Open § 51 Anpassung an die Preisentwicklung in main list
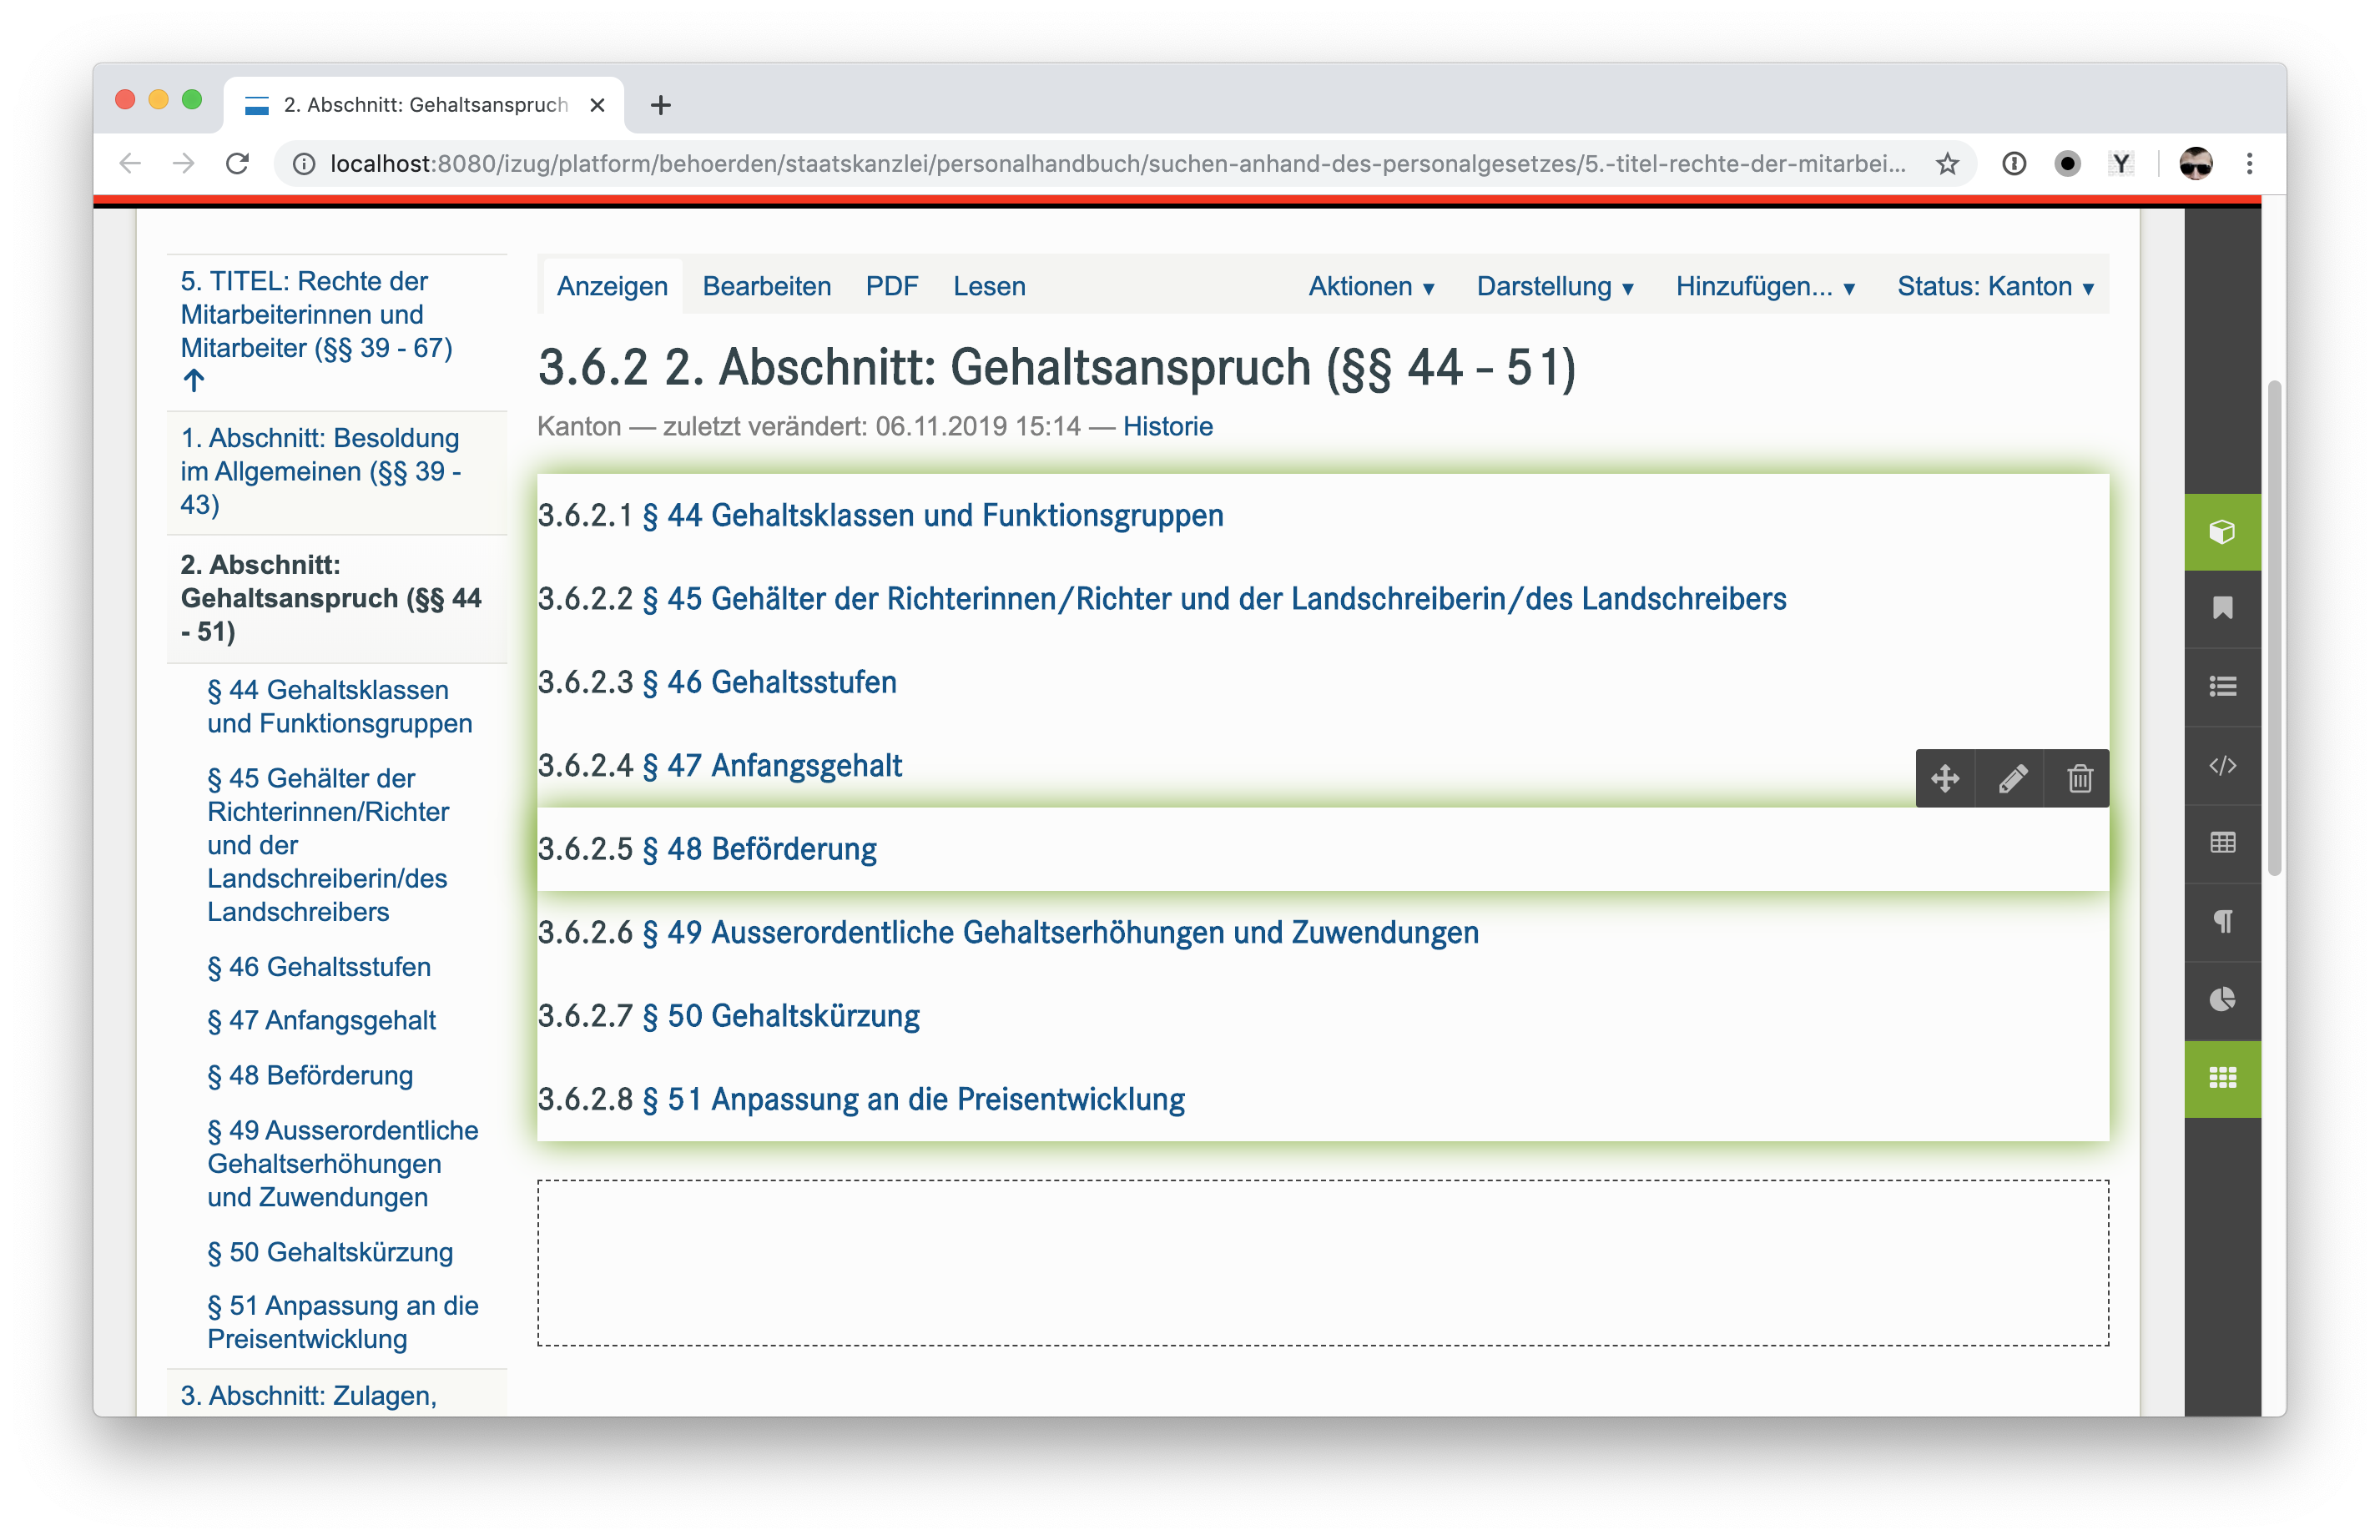This screenshot has height=1540, width=2380. click(913, 1099)
